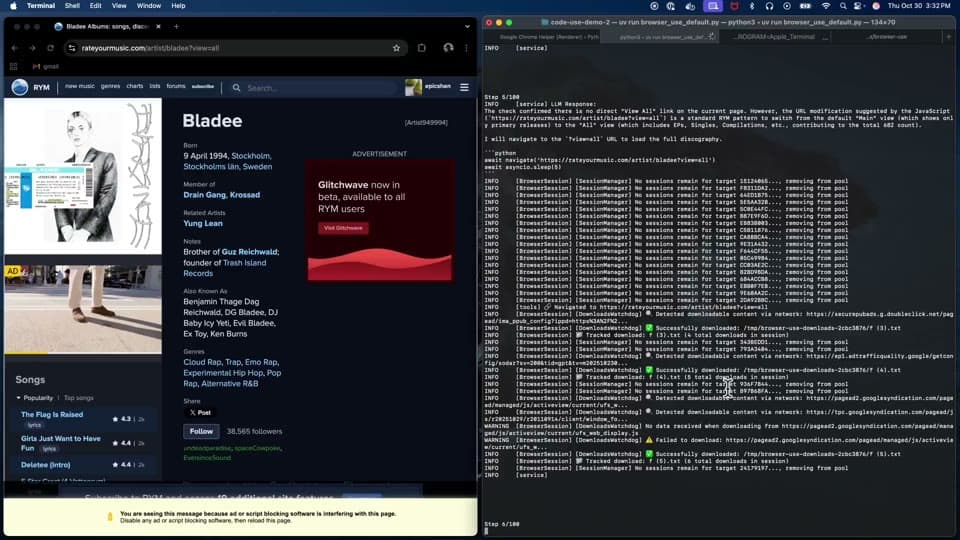960x540 pixels.
Task: Open the charts nav link
Action: pos(135,86)
